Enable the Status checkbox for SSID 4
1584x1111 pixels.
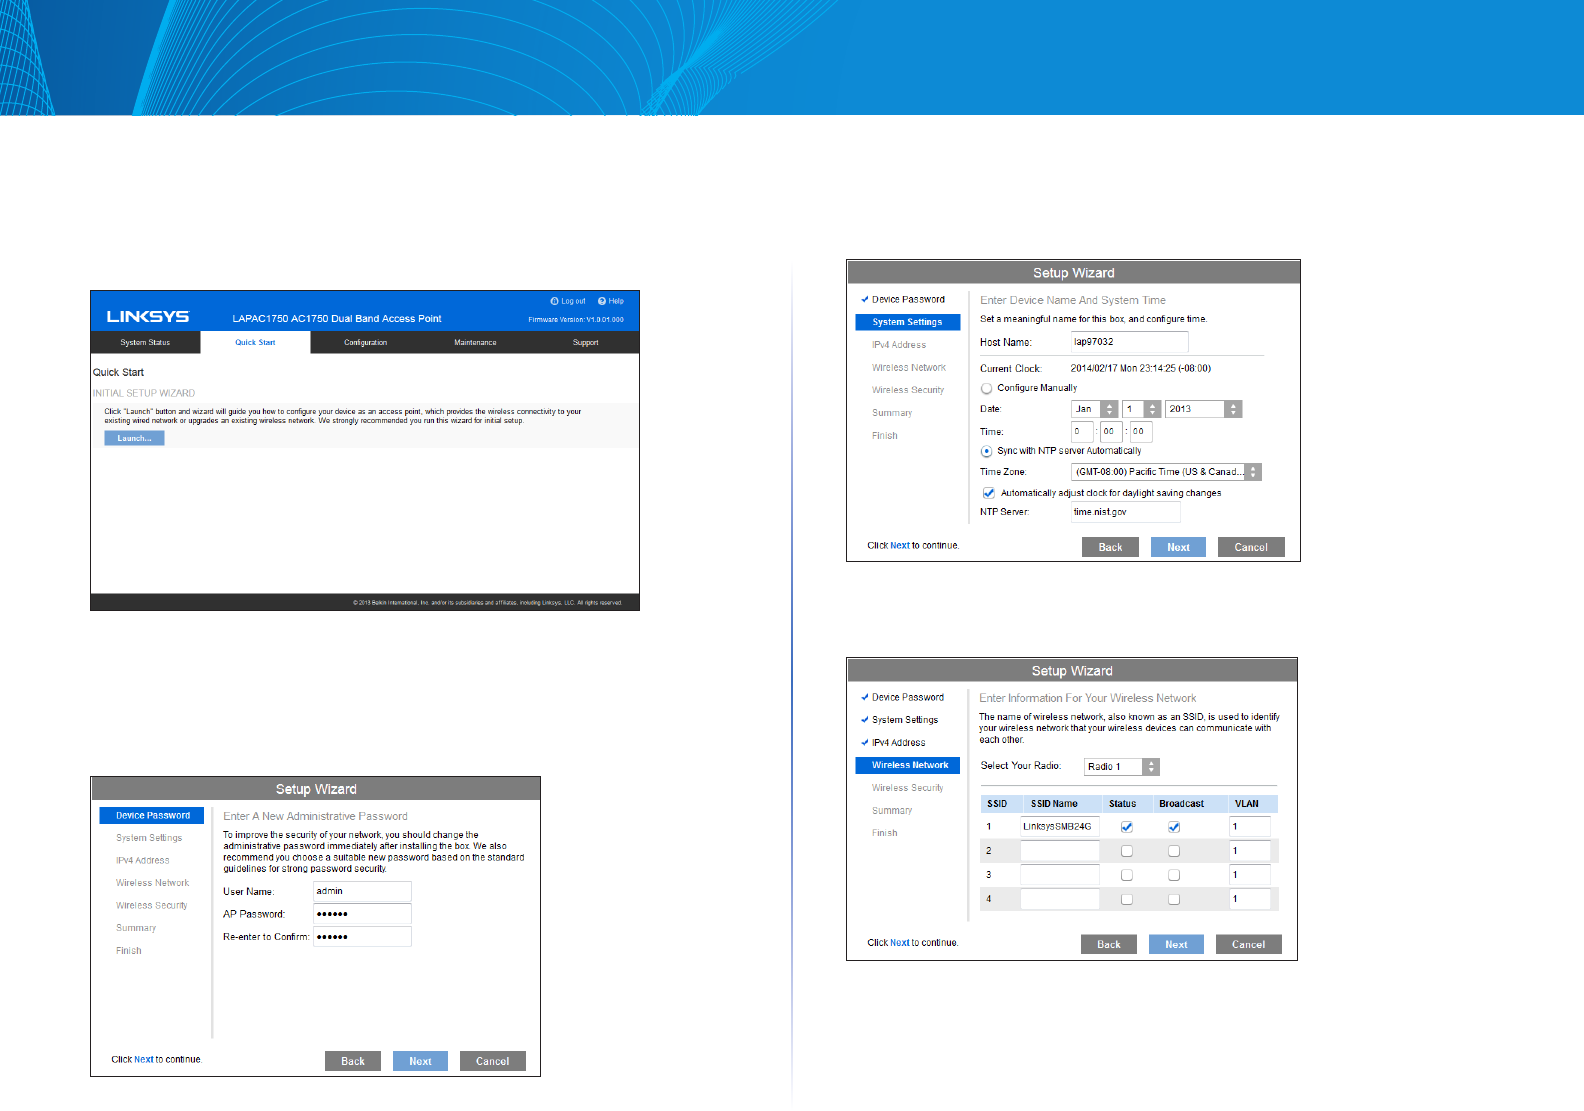click(x=1127, y=899)
